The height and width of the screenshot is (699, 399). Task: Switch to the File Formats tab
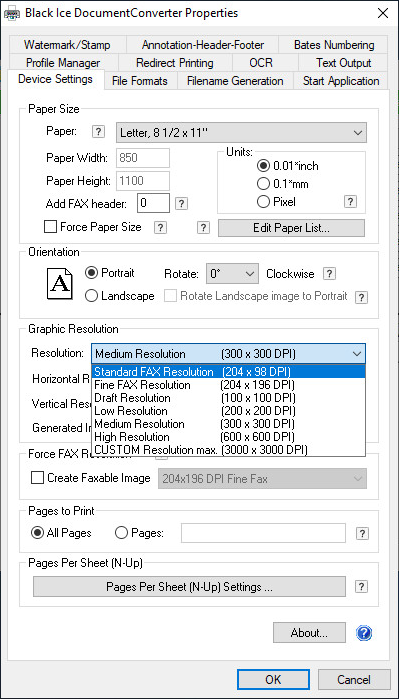click(140, 81)
